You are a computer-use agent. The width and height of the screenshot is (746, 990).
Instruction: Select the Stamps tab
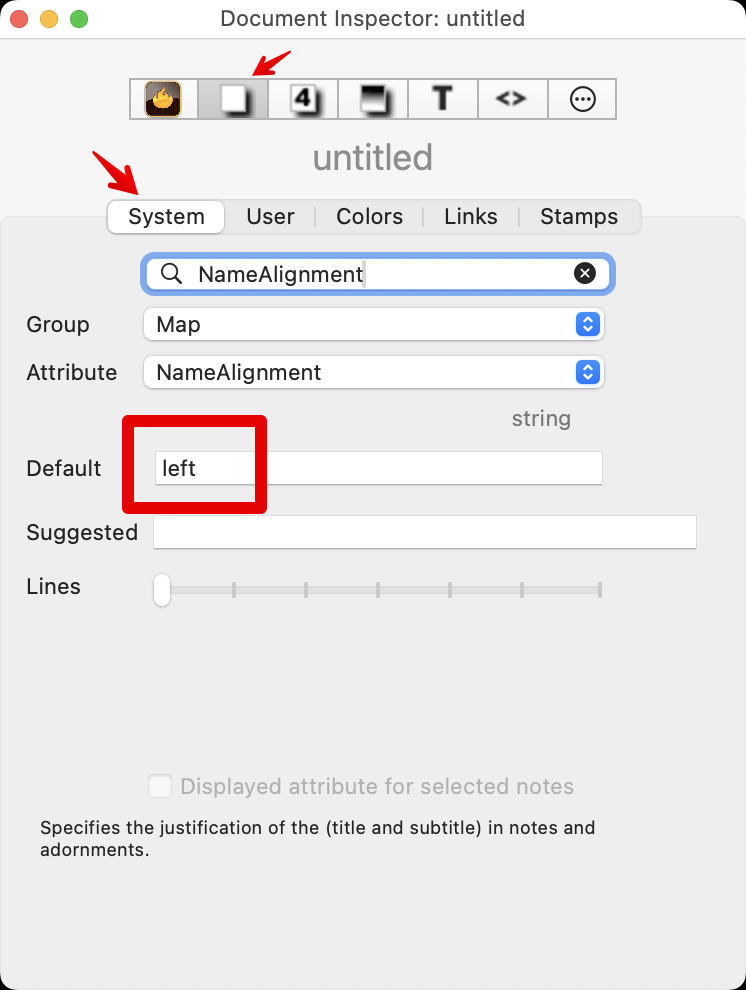click(578, 216)
